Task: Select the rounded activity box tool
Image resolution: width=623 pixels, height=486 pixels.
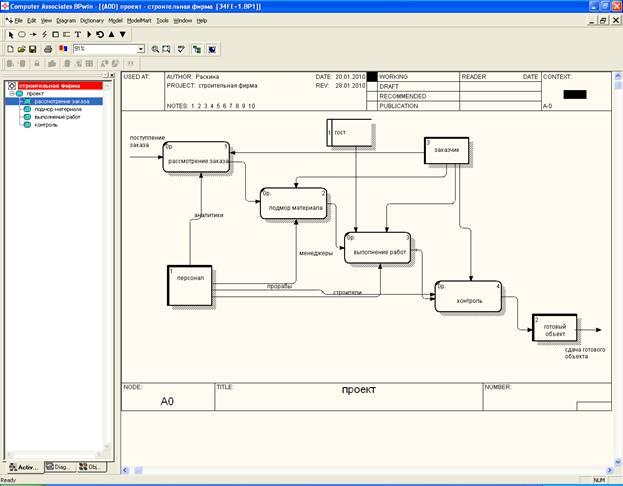Action: click(21, 34)
